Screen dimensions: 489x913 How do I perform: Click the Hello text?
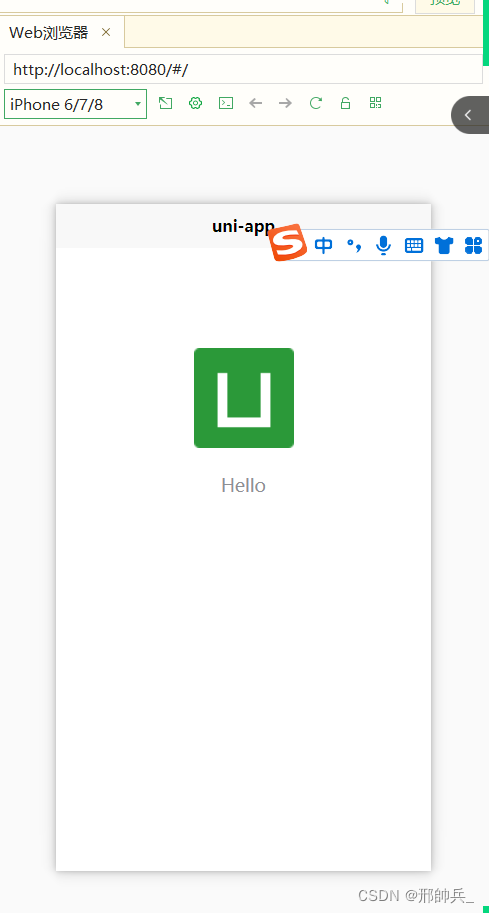click(x=243, y=485)
